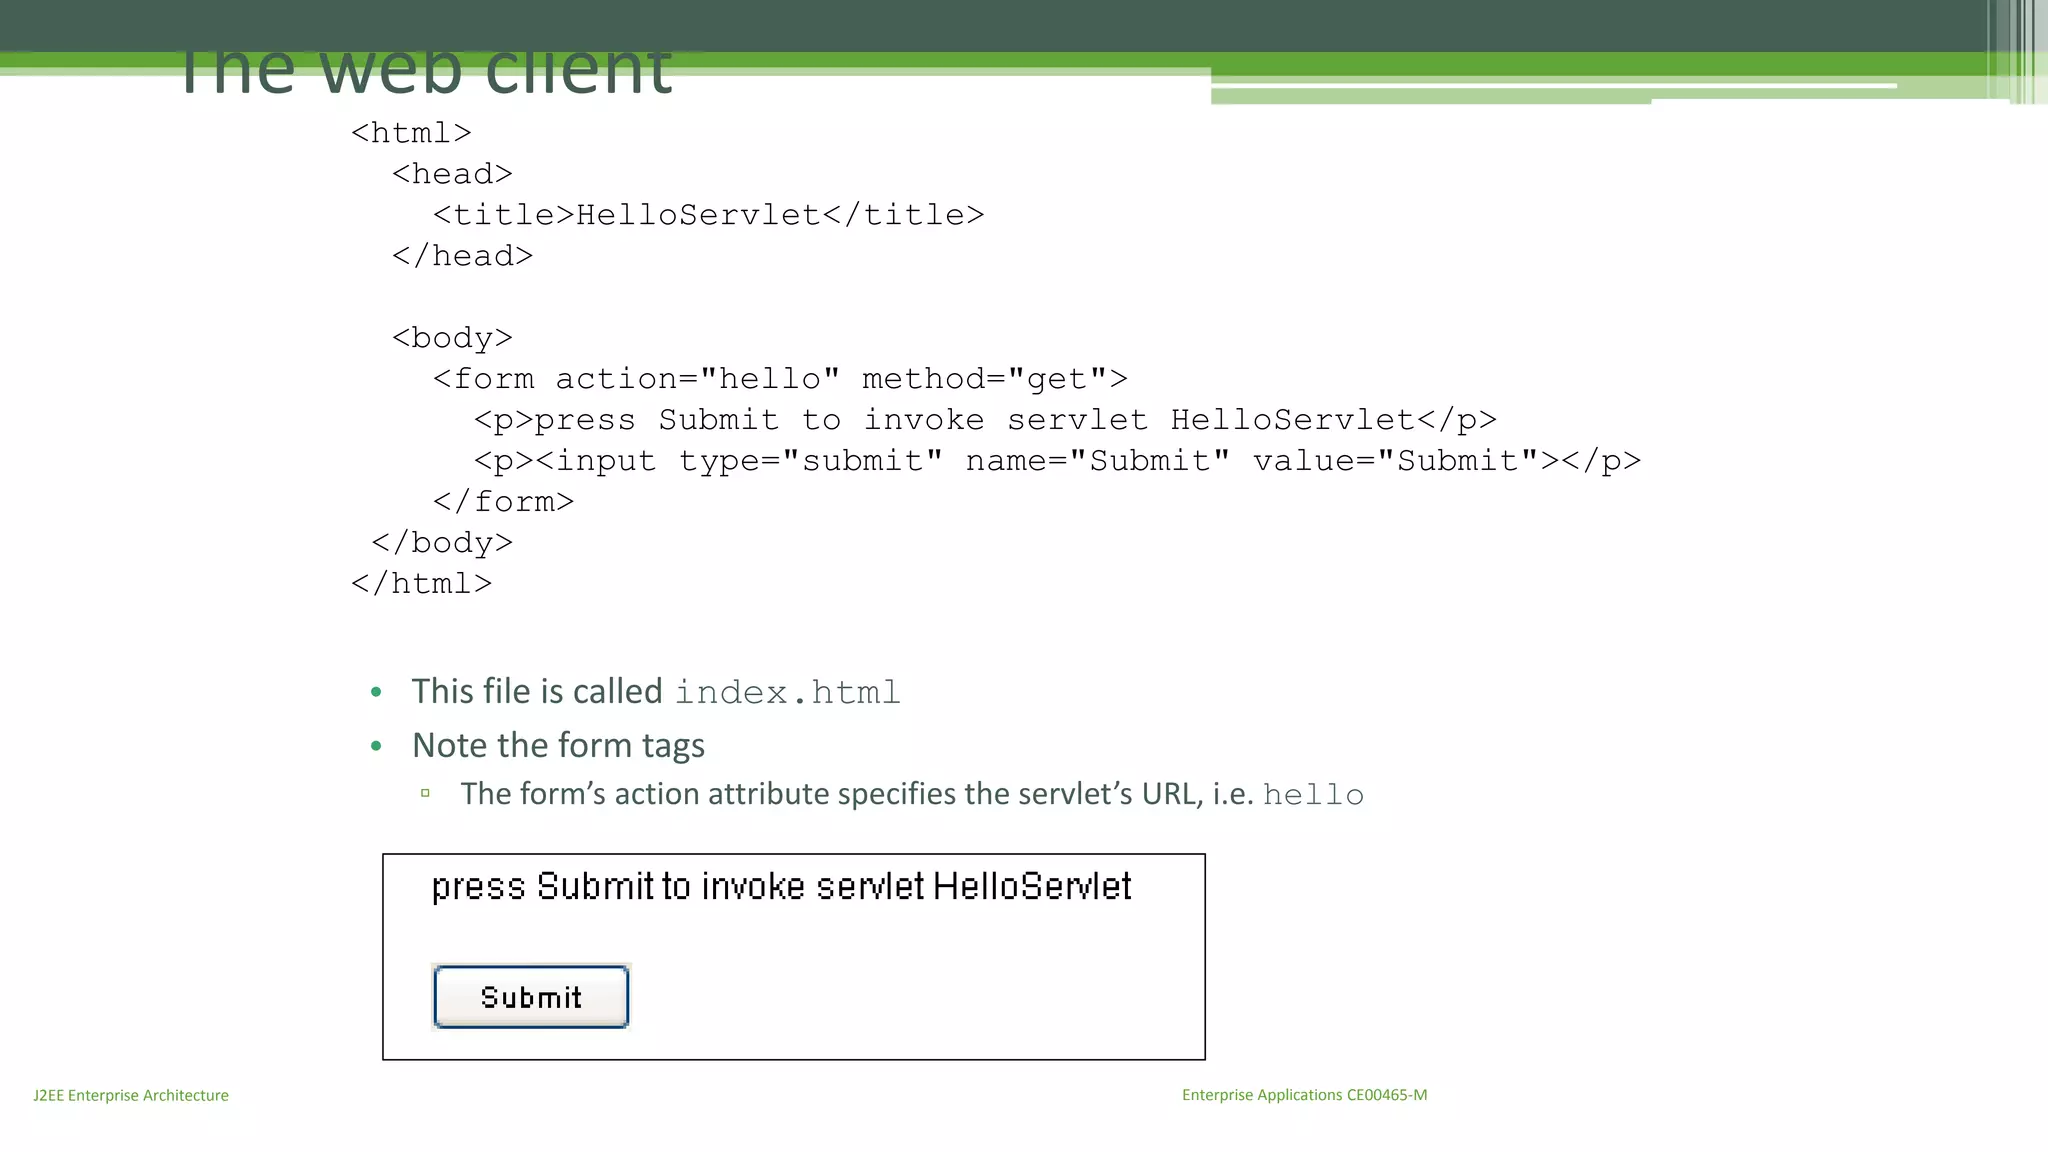Click the closing </html> tag line

[x=421, y=584]
